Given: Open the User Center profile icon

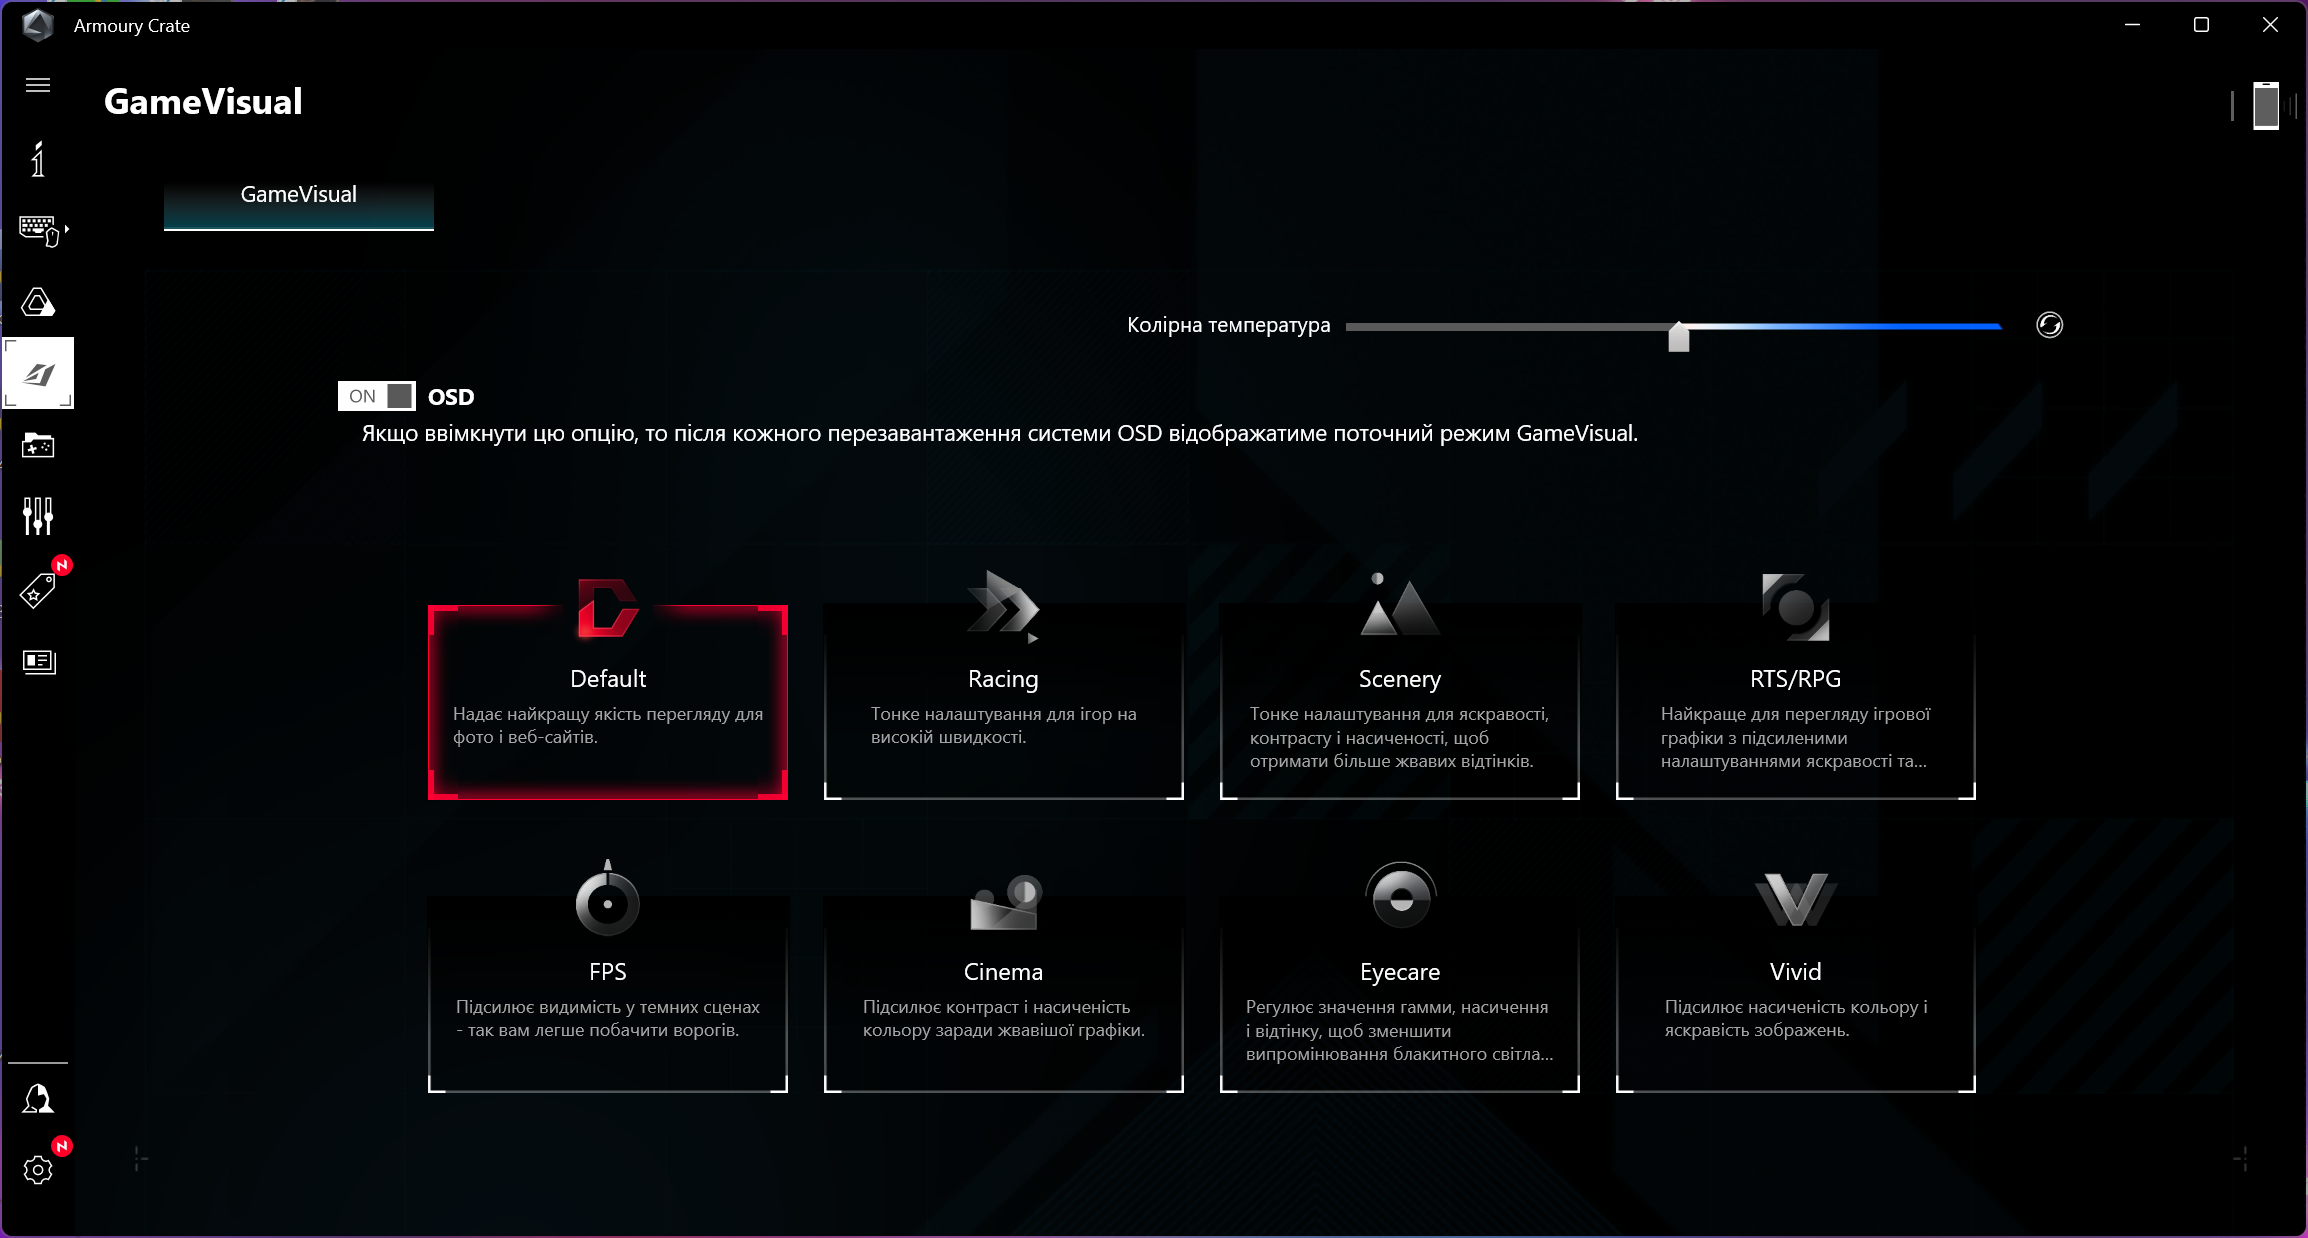Looking at the screenshot, I should pos(38,1098).
